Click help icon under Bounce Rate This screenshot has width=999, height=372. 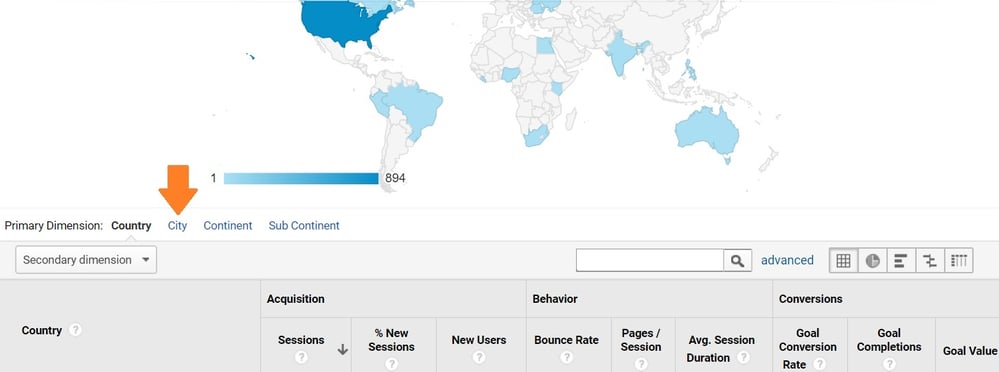(566, 357)
